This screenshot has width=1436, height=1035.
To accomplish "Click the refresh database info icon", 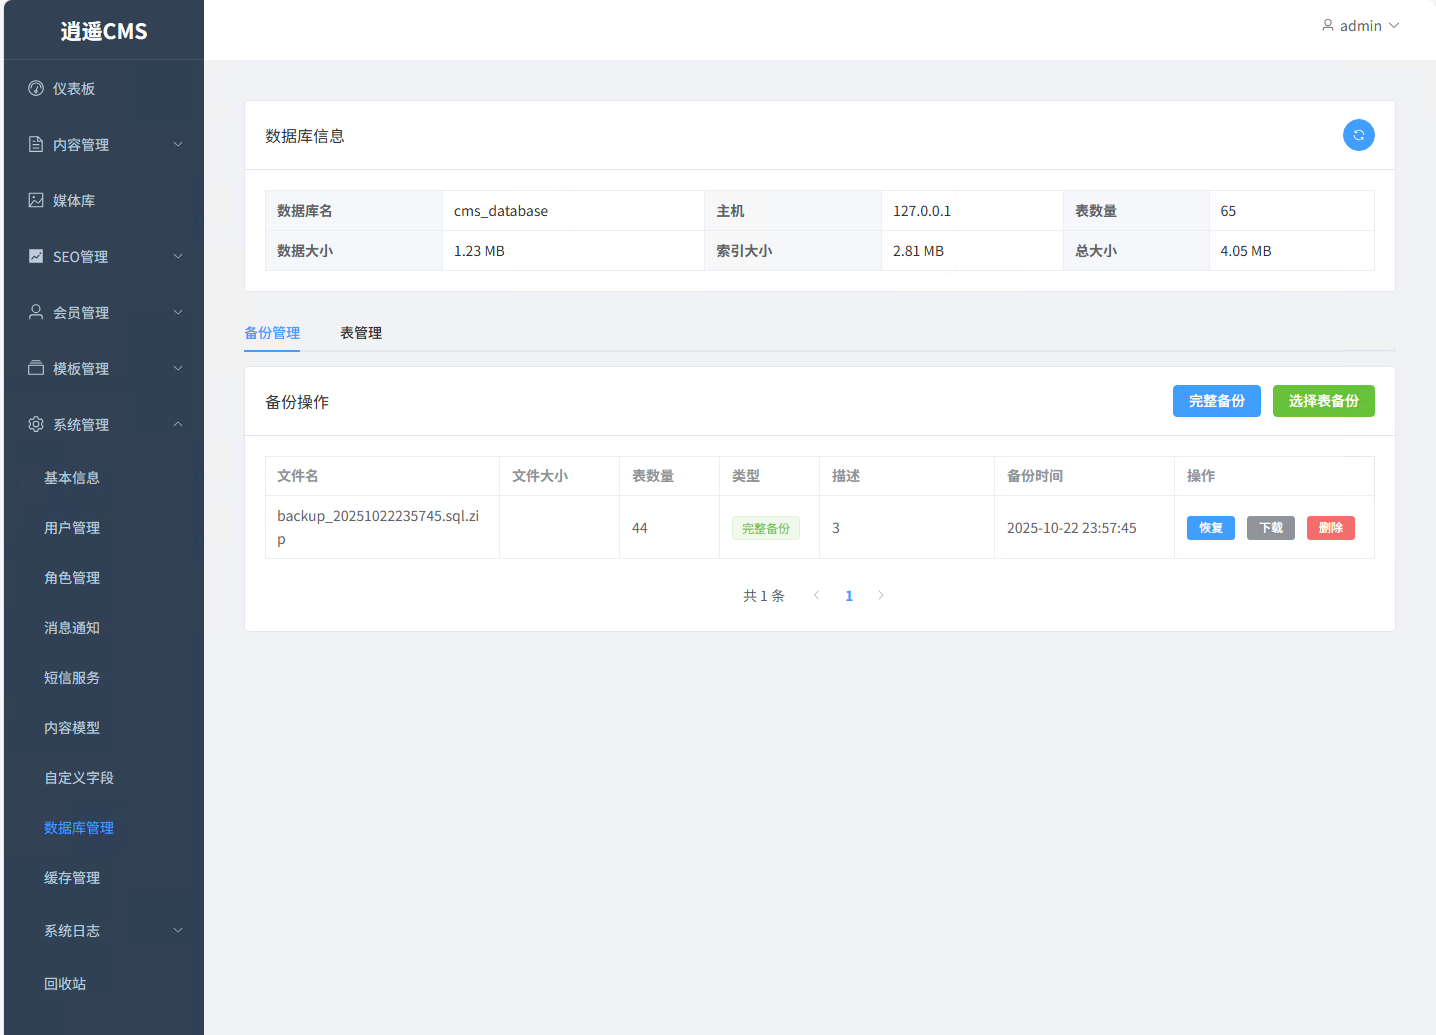I will pos(1358,135).
